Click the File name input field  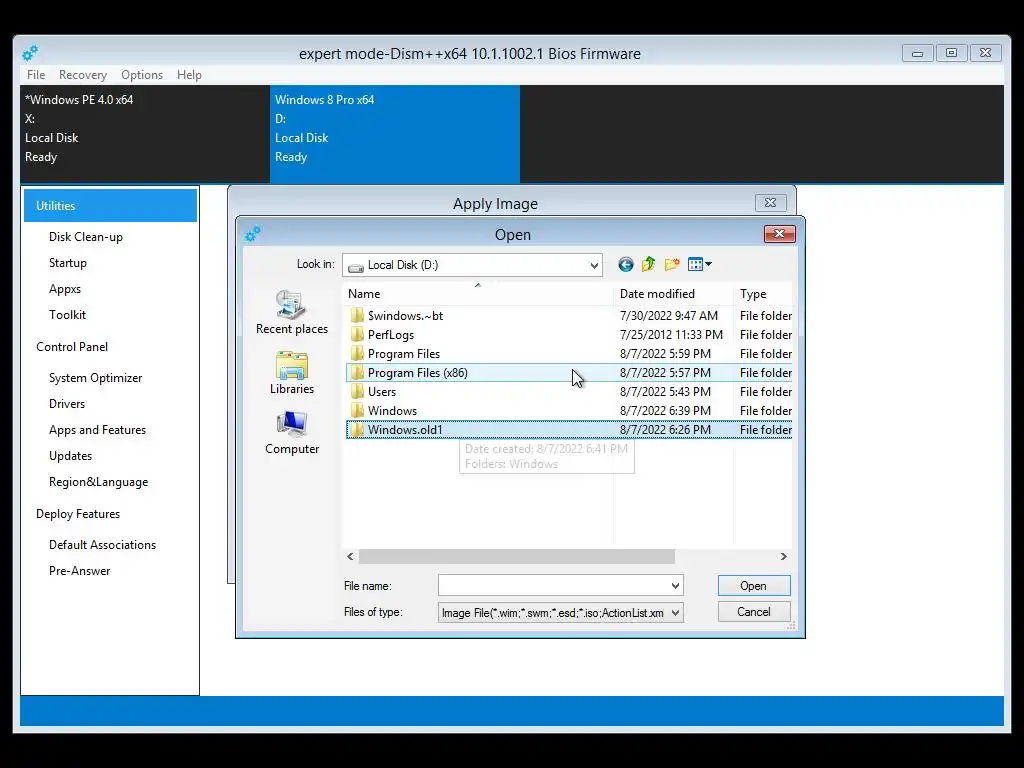pyautogui.click(x=553, y=586)
